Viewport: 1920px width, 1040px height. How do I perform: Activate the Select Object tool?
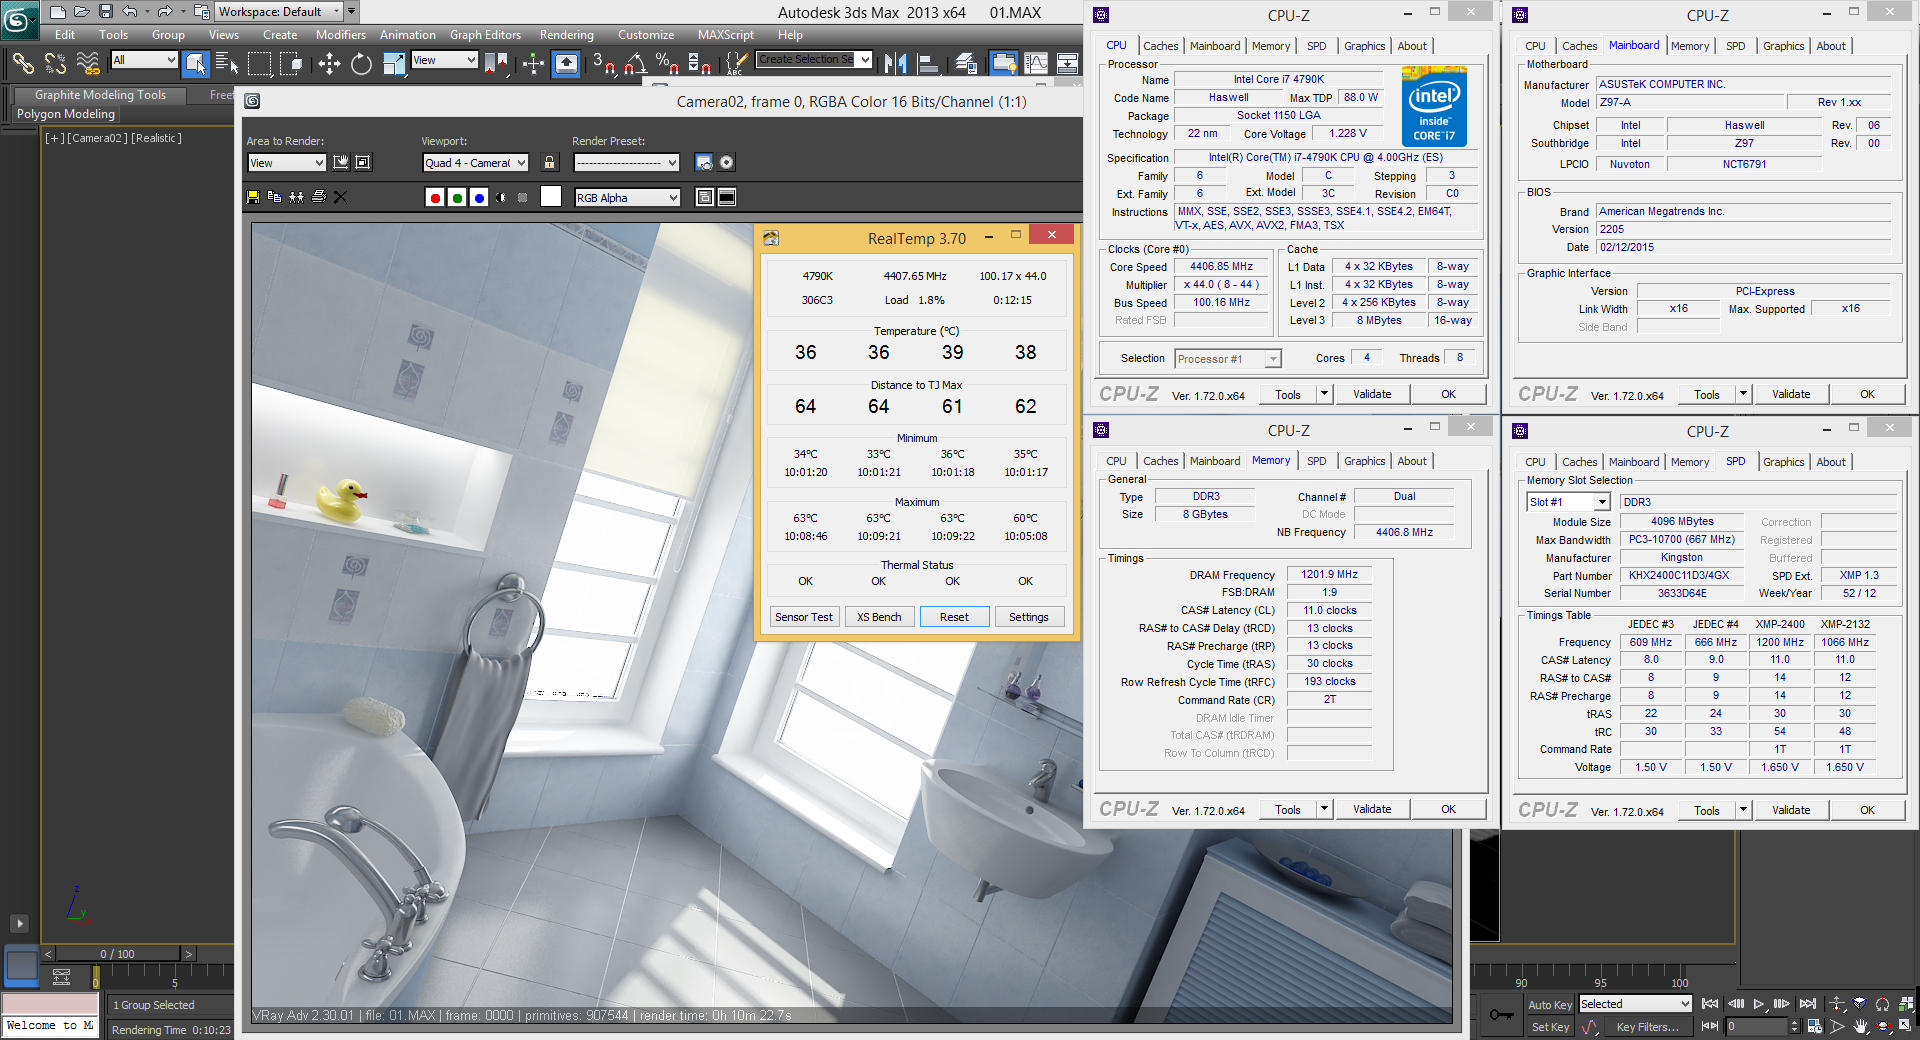[196, 64]
